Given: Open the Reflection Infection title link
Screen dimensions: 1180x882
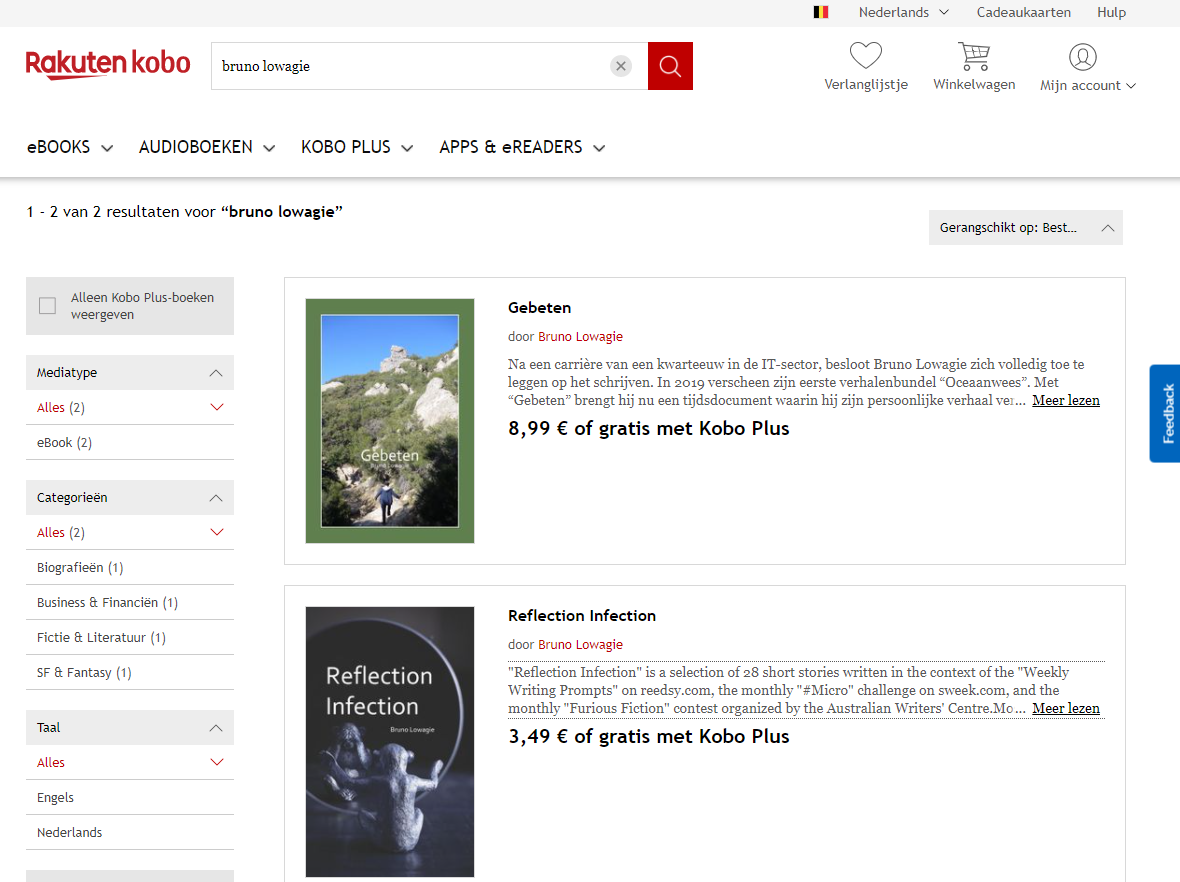Looking at the screenshot, I should point(582,616).
